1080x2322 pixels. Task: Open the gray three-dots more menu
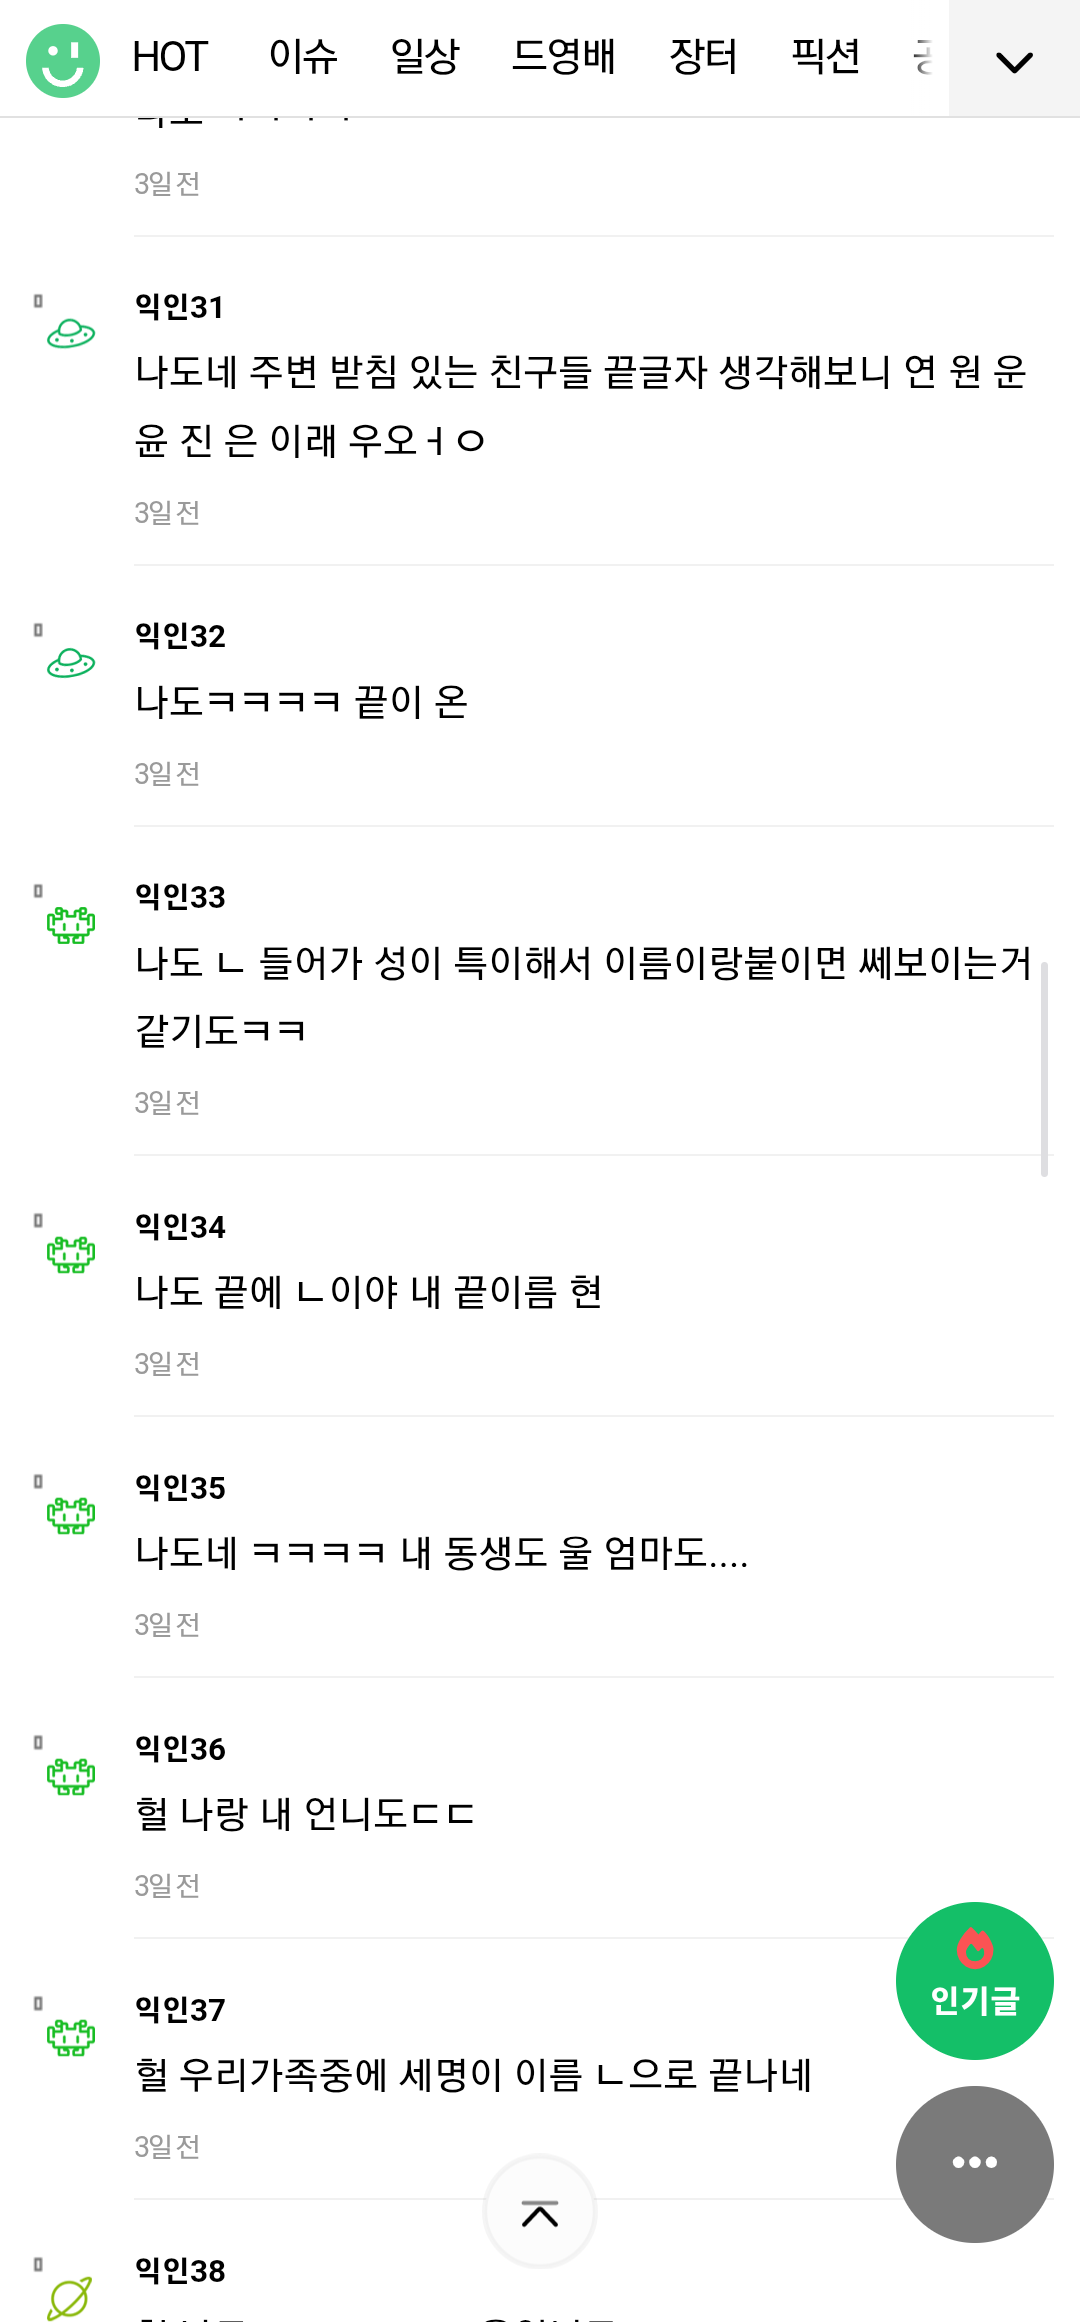[x=974, y=2163]
